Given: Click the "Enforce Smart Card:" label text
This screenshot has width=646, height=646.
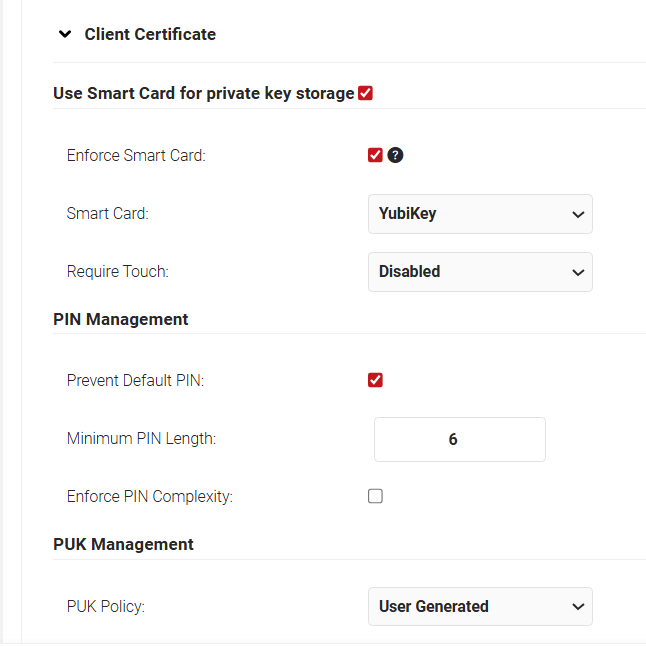Looking at the screenshot, I should 136,155.
